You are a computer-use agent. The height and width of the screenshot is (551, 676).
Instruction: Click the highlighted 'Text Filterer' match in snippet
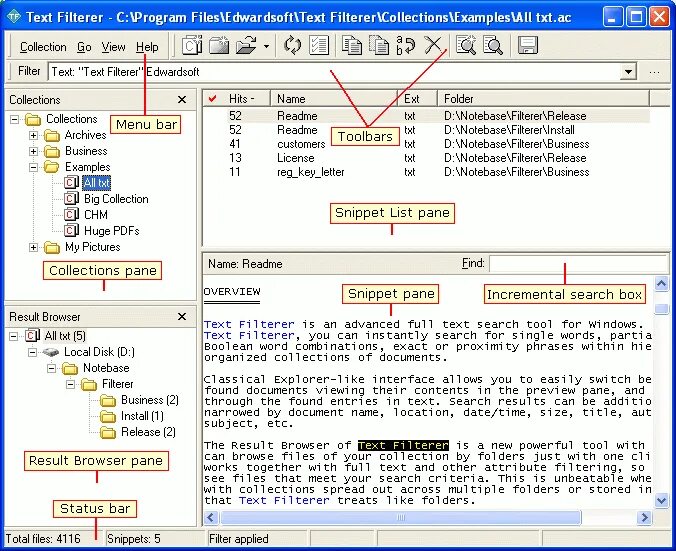coord(403,445)
